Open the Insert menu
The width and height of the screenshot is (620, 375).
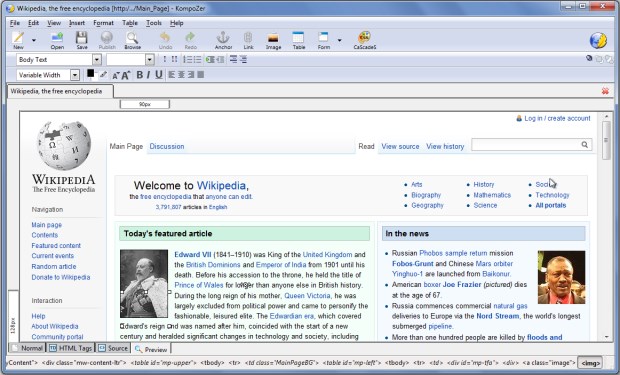pyautogui.click(x=77, y=23)
